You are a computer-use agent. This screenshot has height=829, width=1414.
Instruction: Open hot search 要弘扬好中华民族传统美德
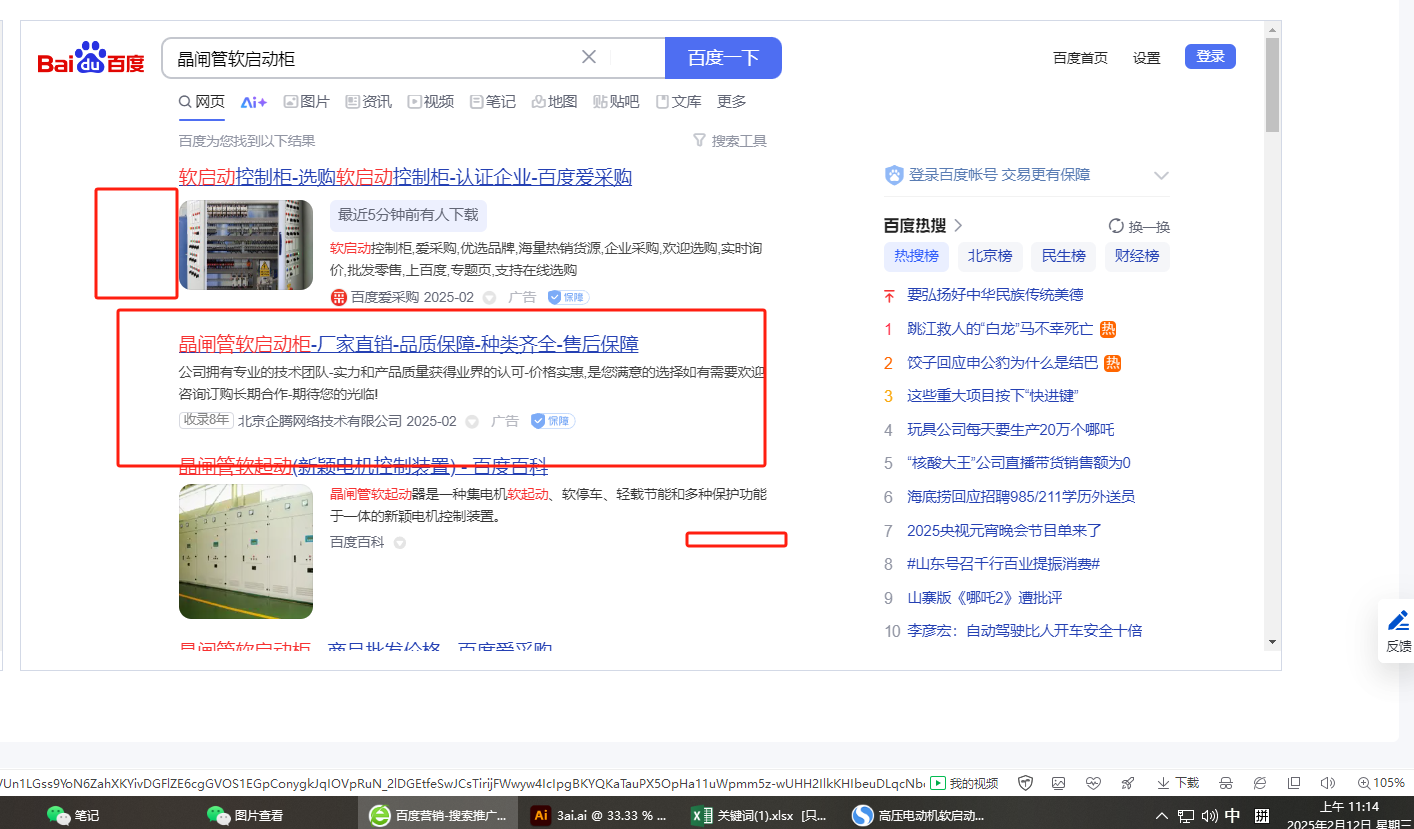coord(995,295)
